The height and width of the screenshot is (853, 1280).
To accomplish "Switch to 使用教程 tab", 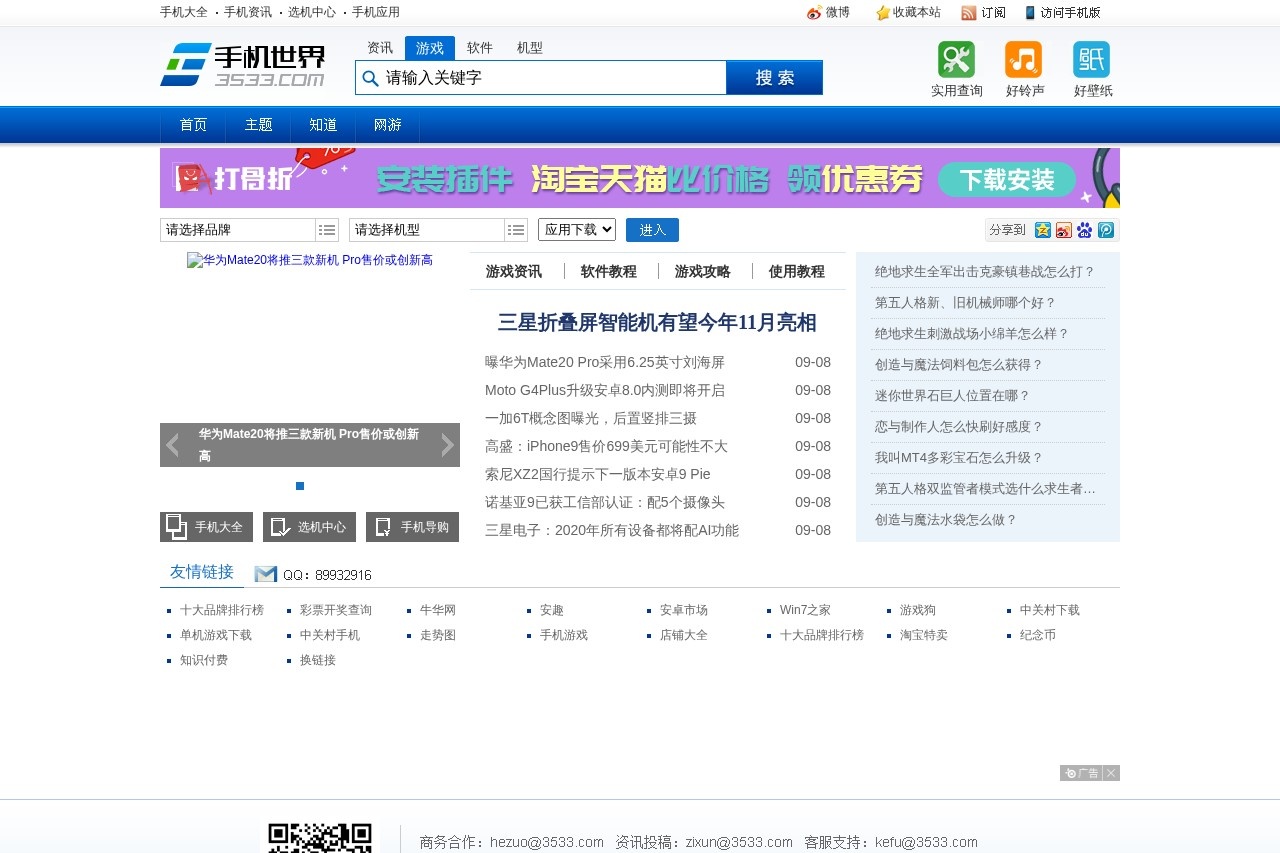I will pyautogui.click(x=797, y=271).
